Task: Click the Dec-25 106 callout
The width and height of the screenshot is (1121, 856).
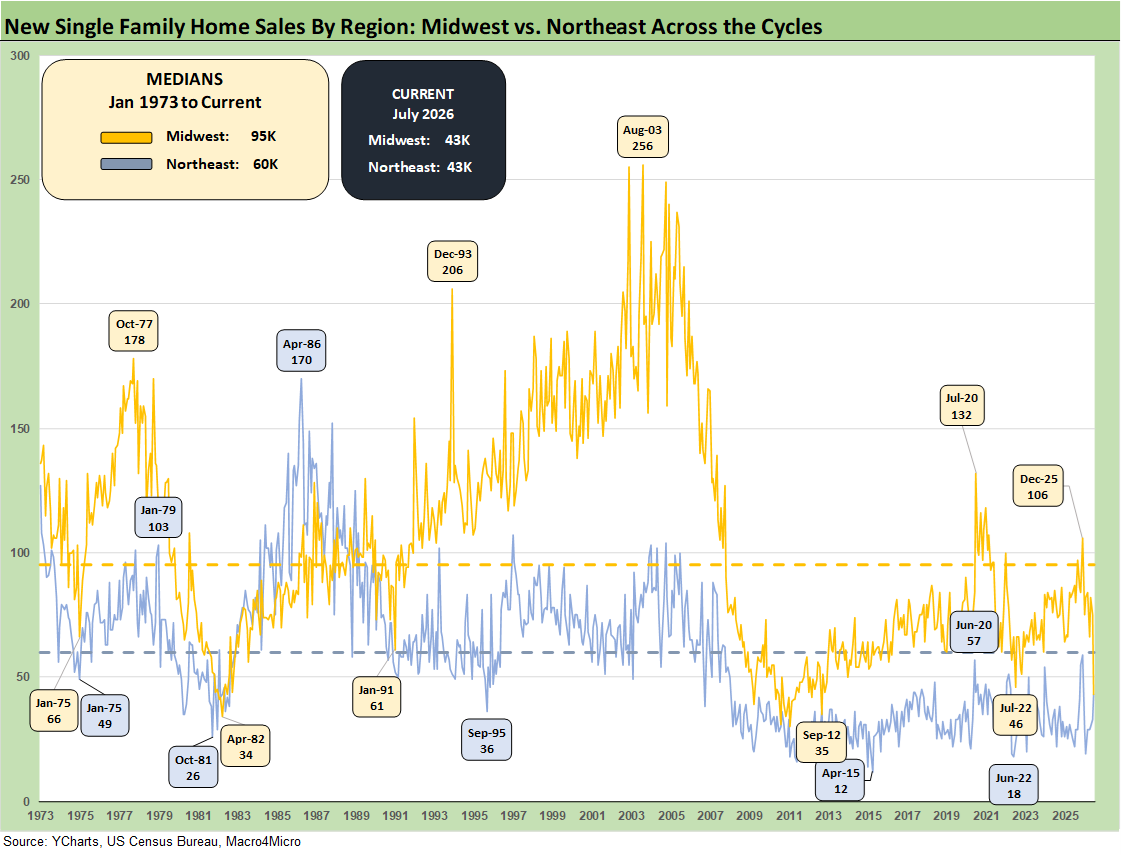Action: pos(1038,487)
